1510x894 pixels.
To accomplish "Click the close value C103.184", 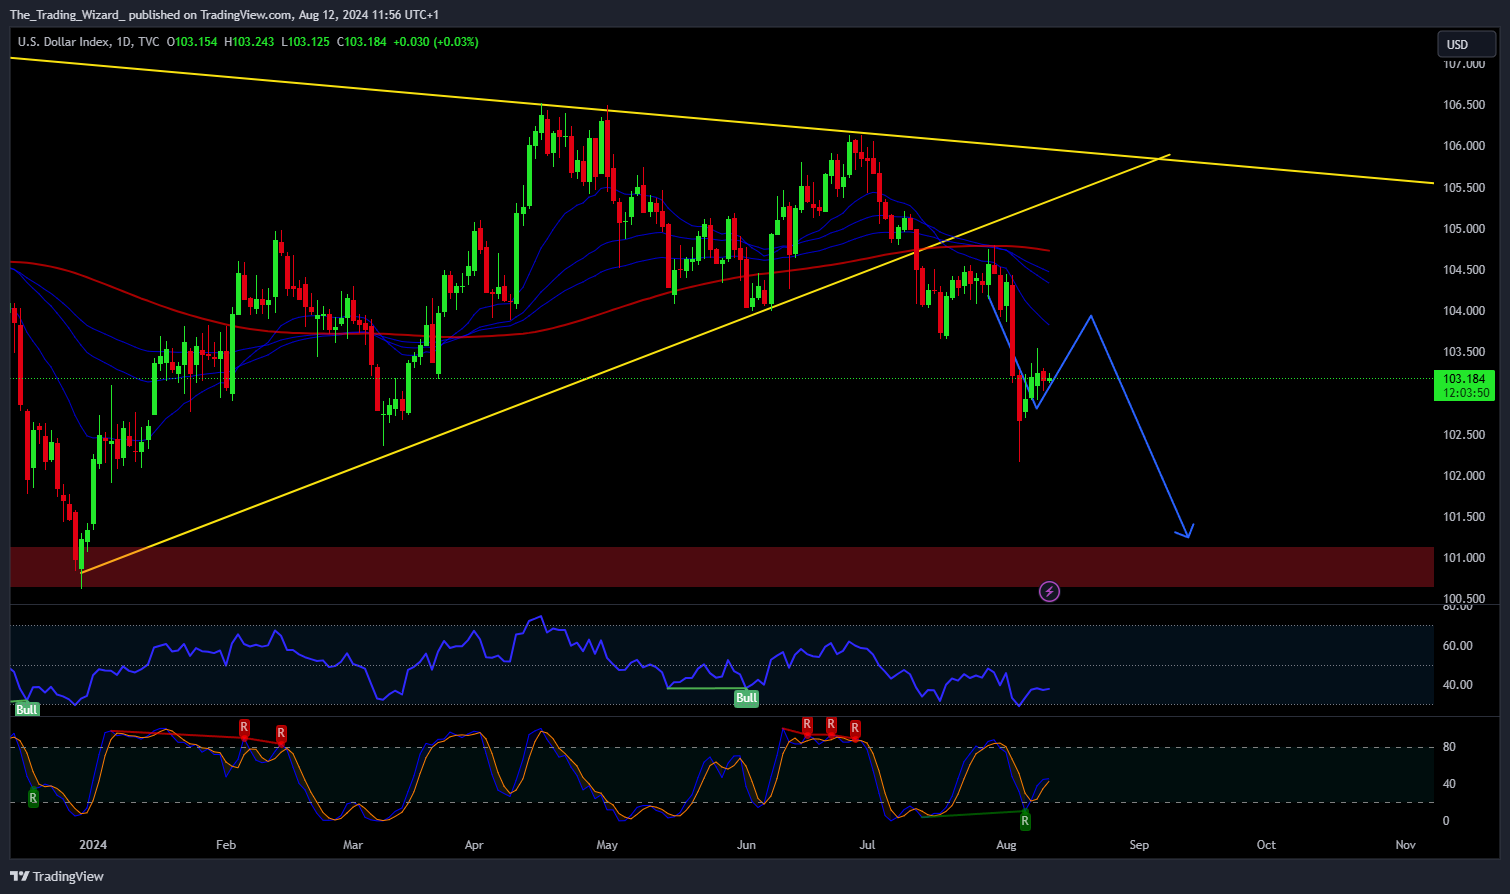I will (362, 42).
